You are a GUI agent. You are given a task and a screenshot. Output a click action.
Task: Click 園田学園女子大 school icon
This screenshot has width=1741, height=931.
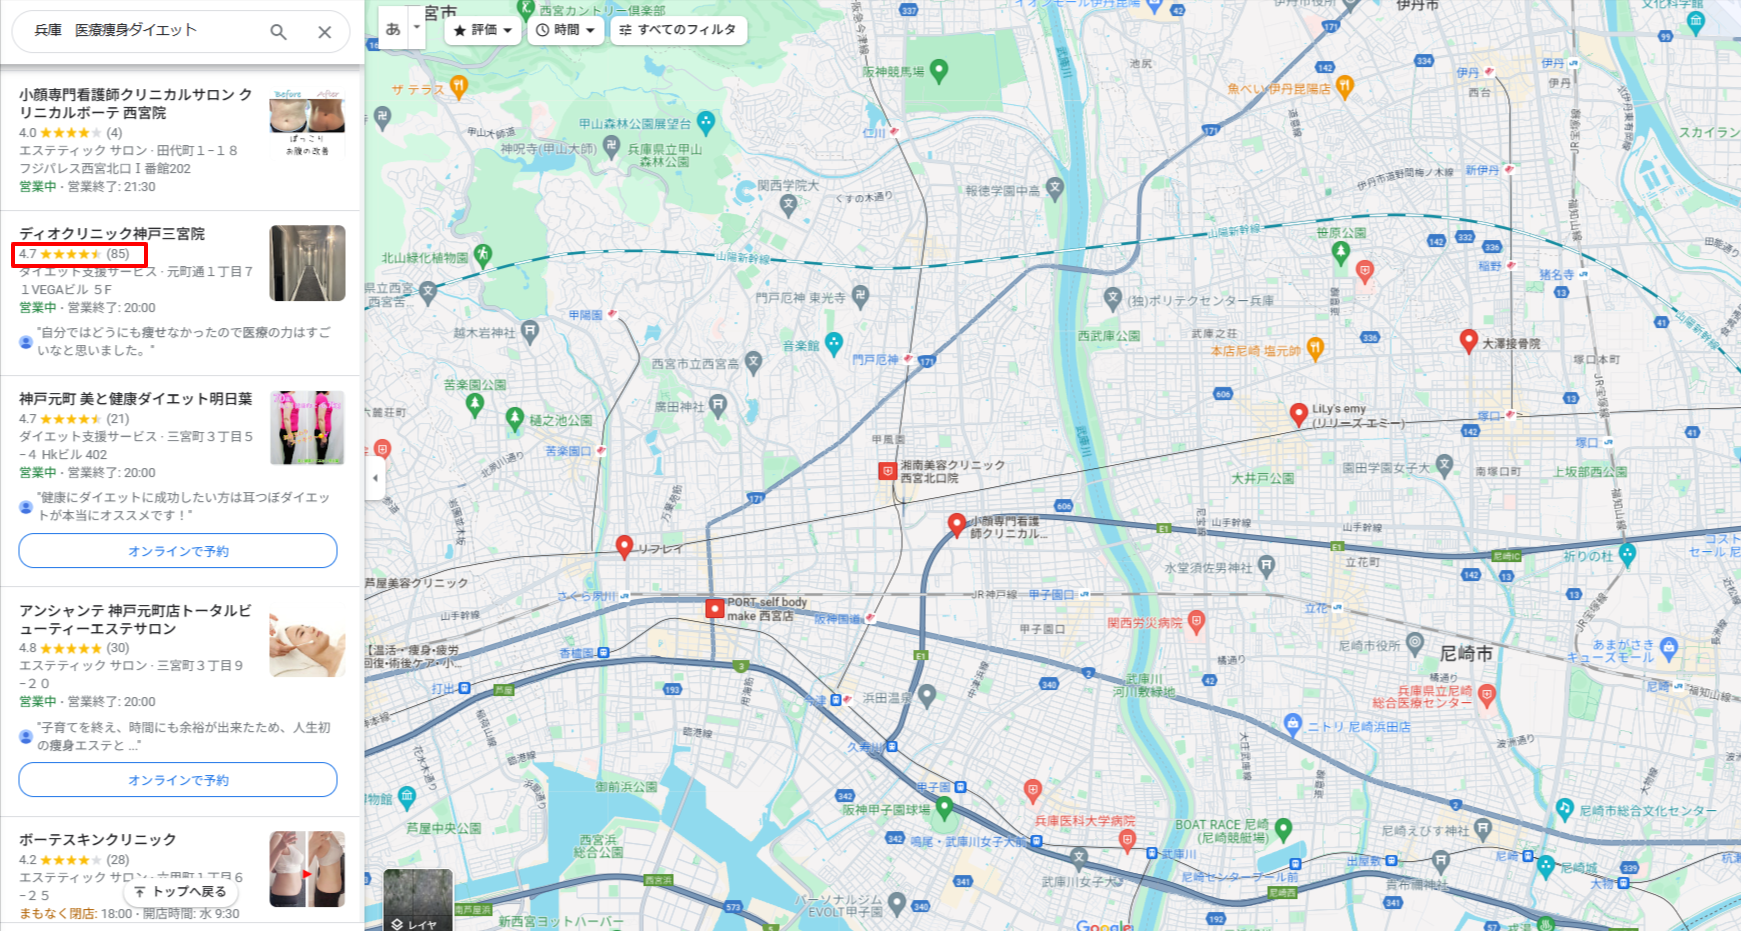pos(1444,464)
